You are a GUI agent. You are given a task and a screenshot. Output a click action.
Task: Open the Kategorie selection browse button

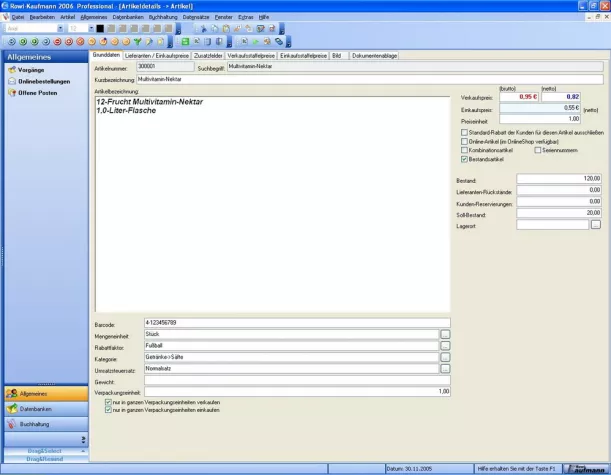pos(446,358)
